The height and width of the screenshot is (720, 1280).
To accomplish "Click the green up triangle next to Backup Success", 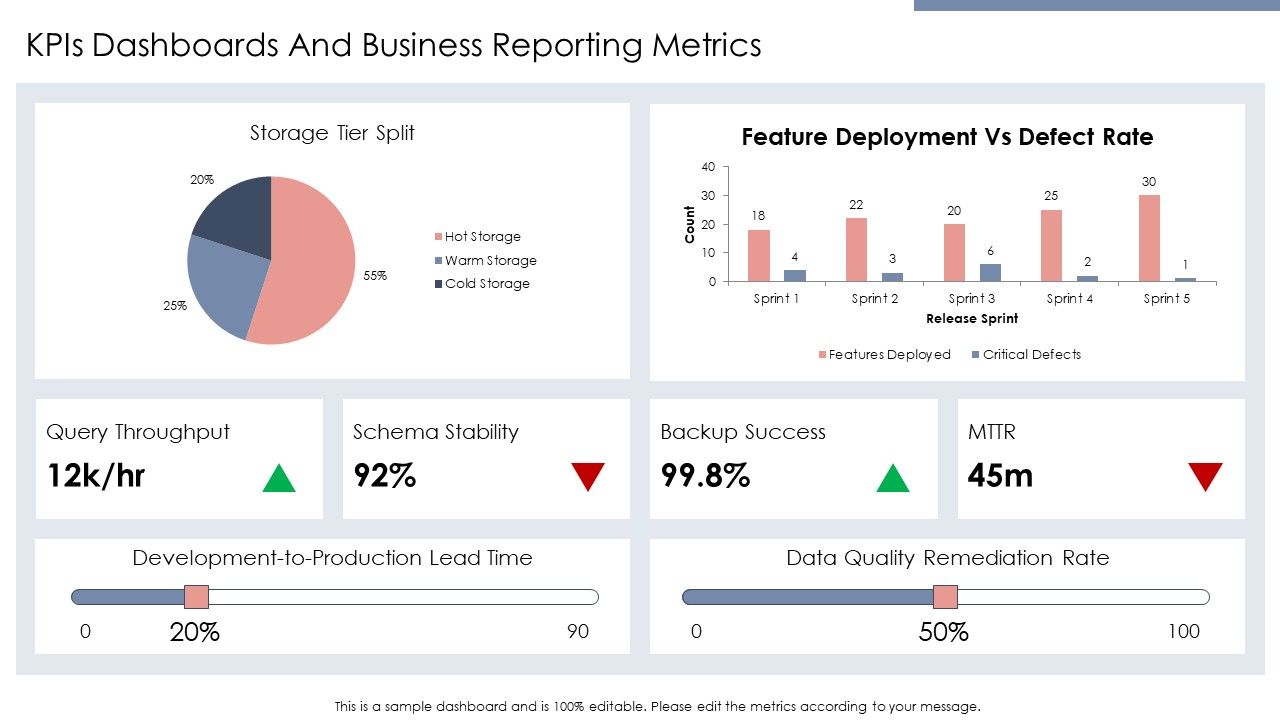I will point(893,478).
